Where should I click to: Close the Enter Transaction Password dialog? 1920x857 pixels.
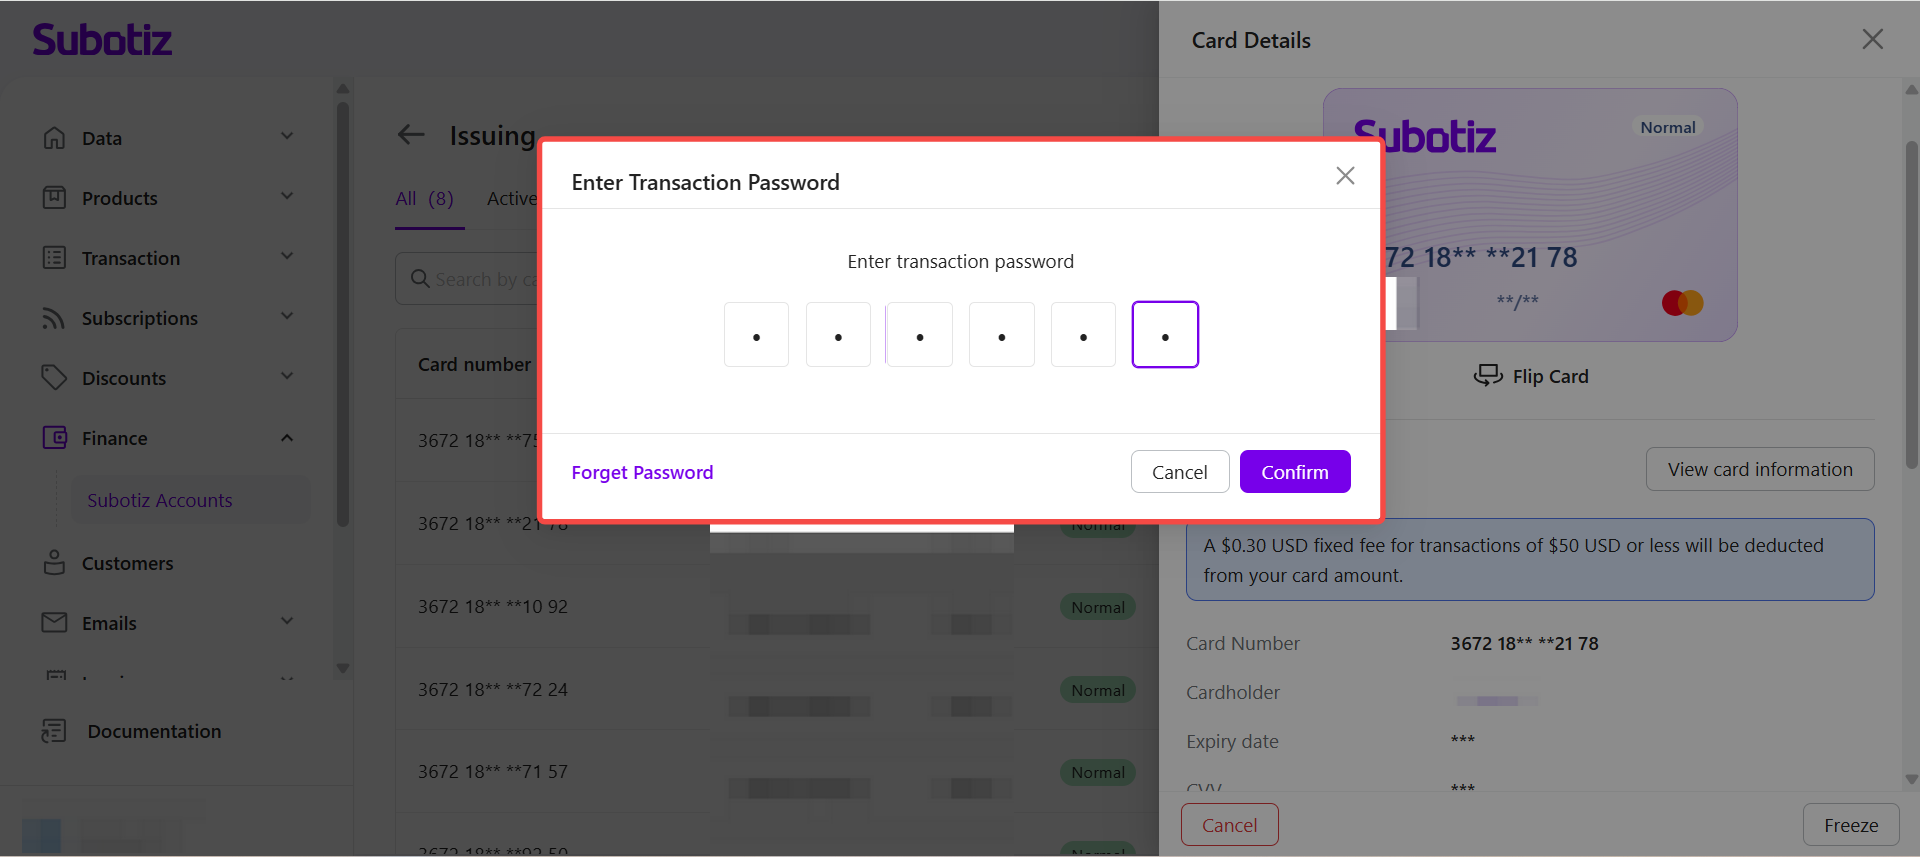pos(1345,176)
